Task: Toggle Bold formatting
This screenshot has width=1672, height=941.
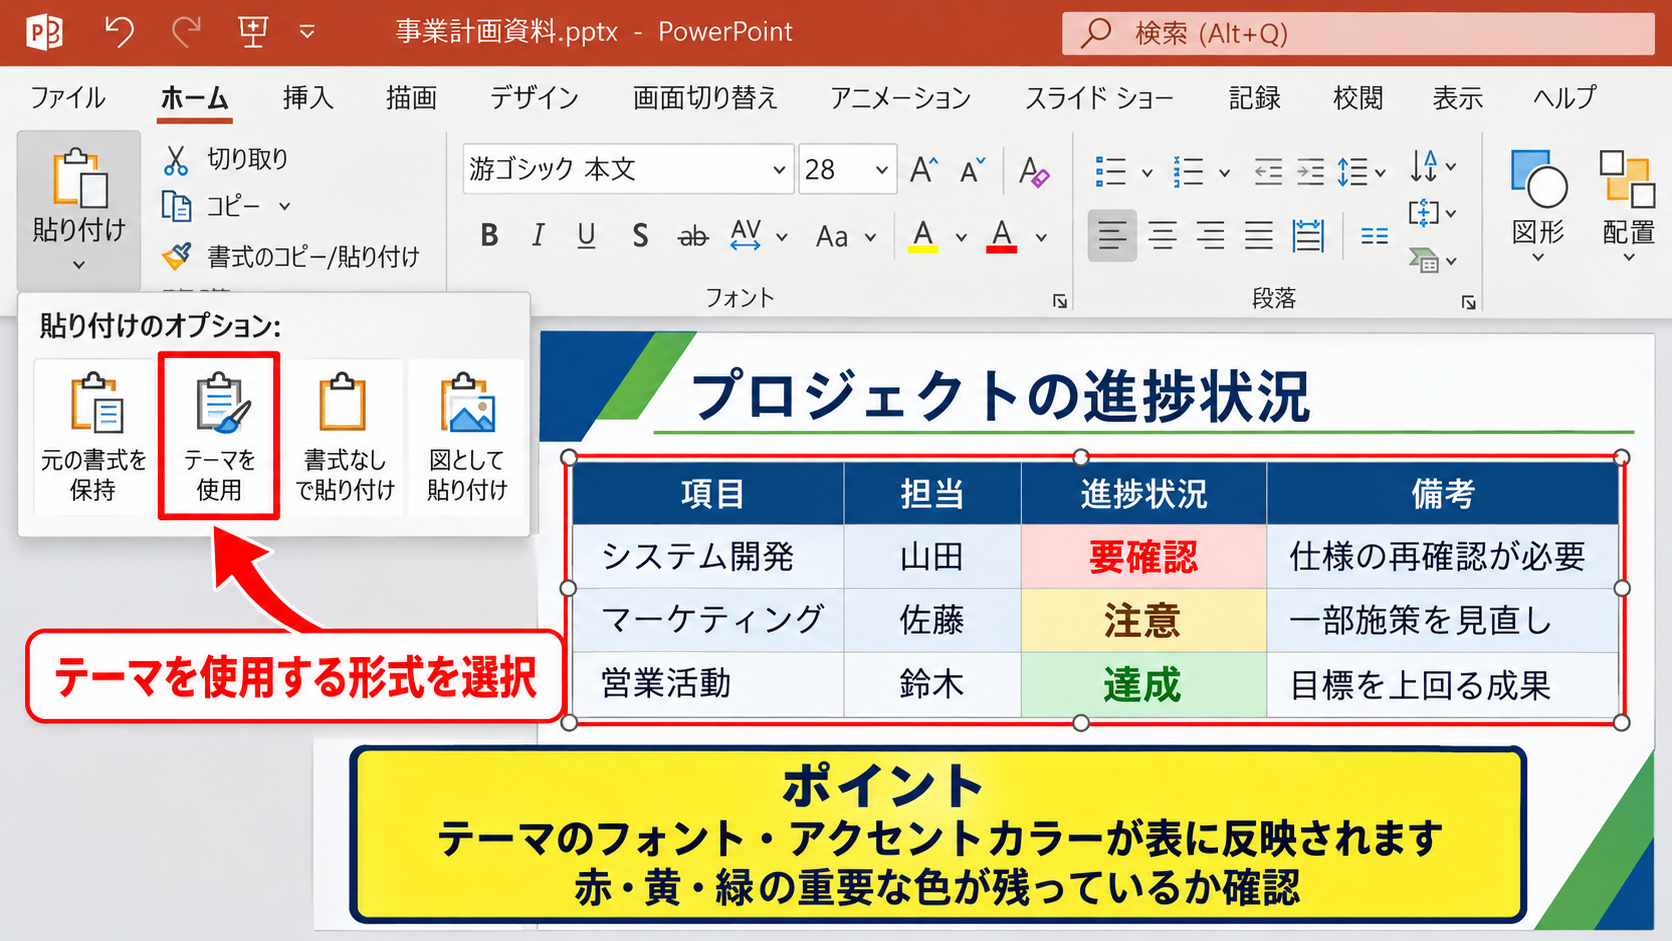Action: coord(489,236)
